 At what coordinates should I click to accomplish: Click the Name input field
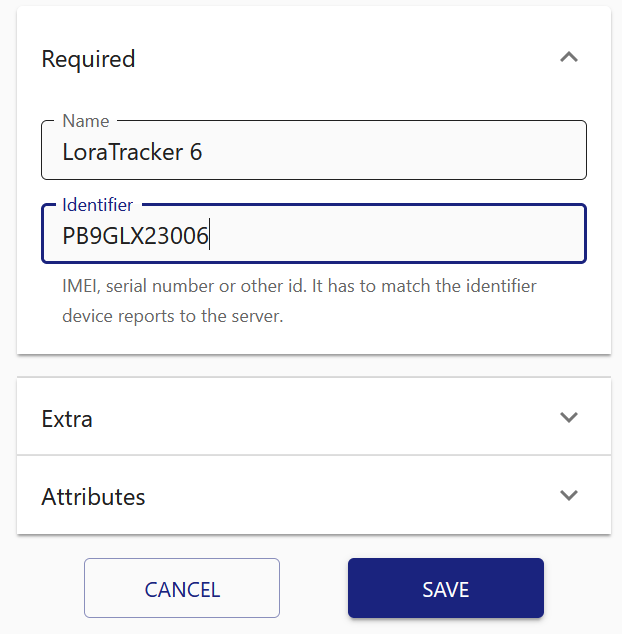(x=314, y=152)
